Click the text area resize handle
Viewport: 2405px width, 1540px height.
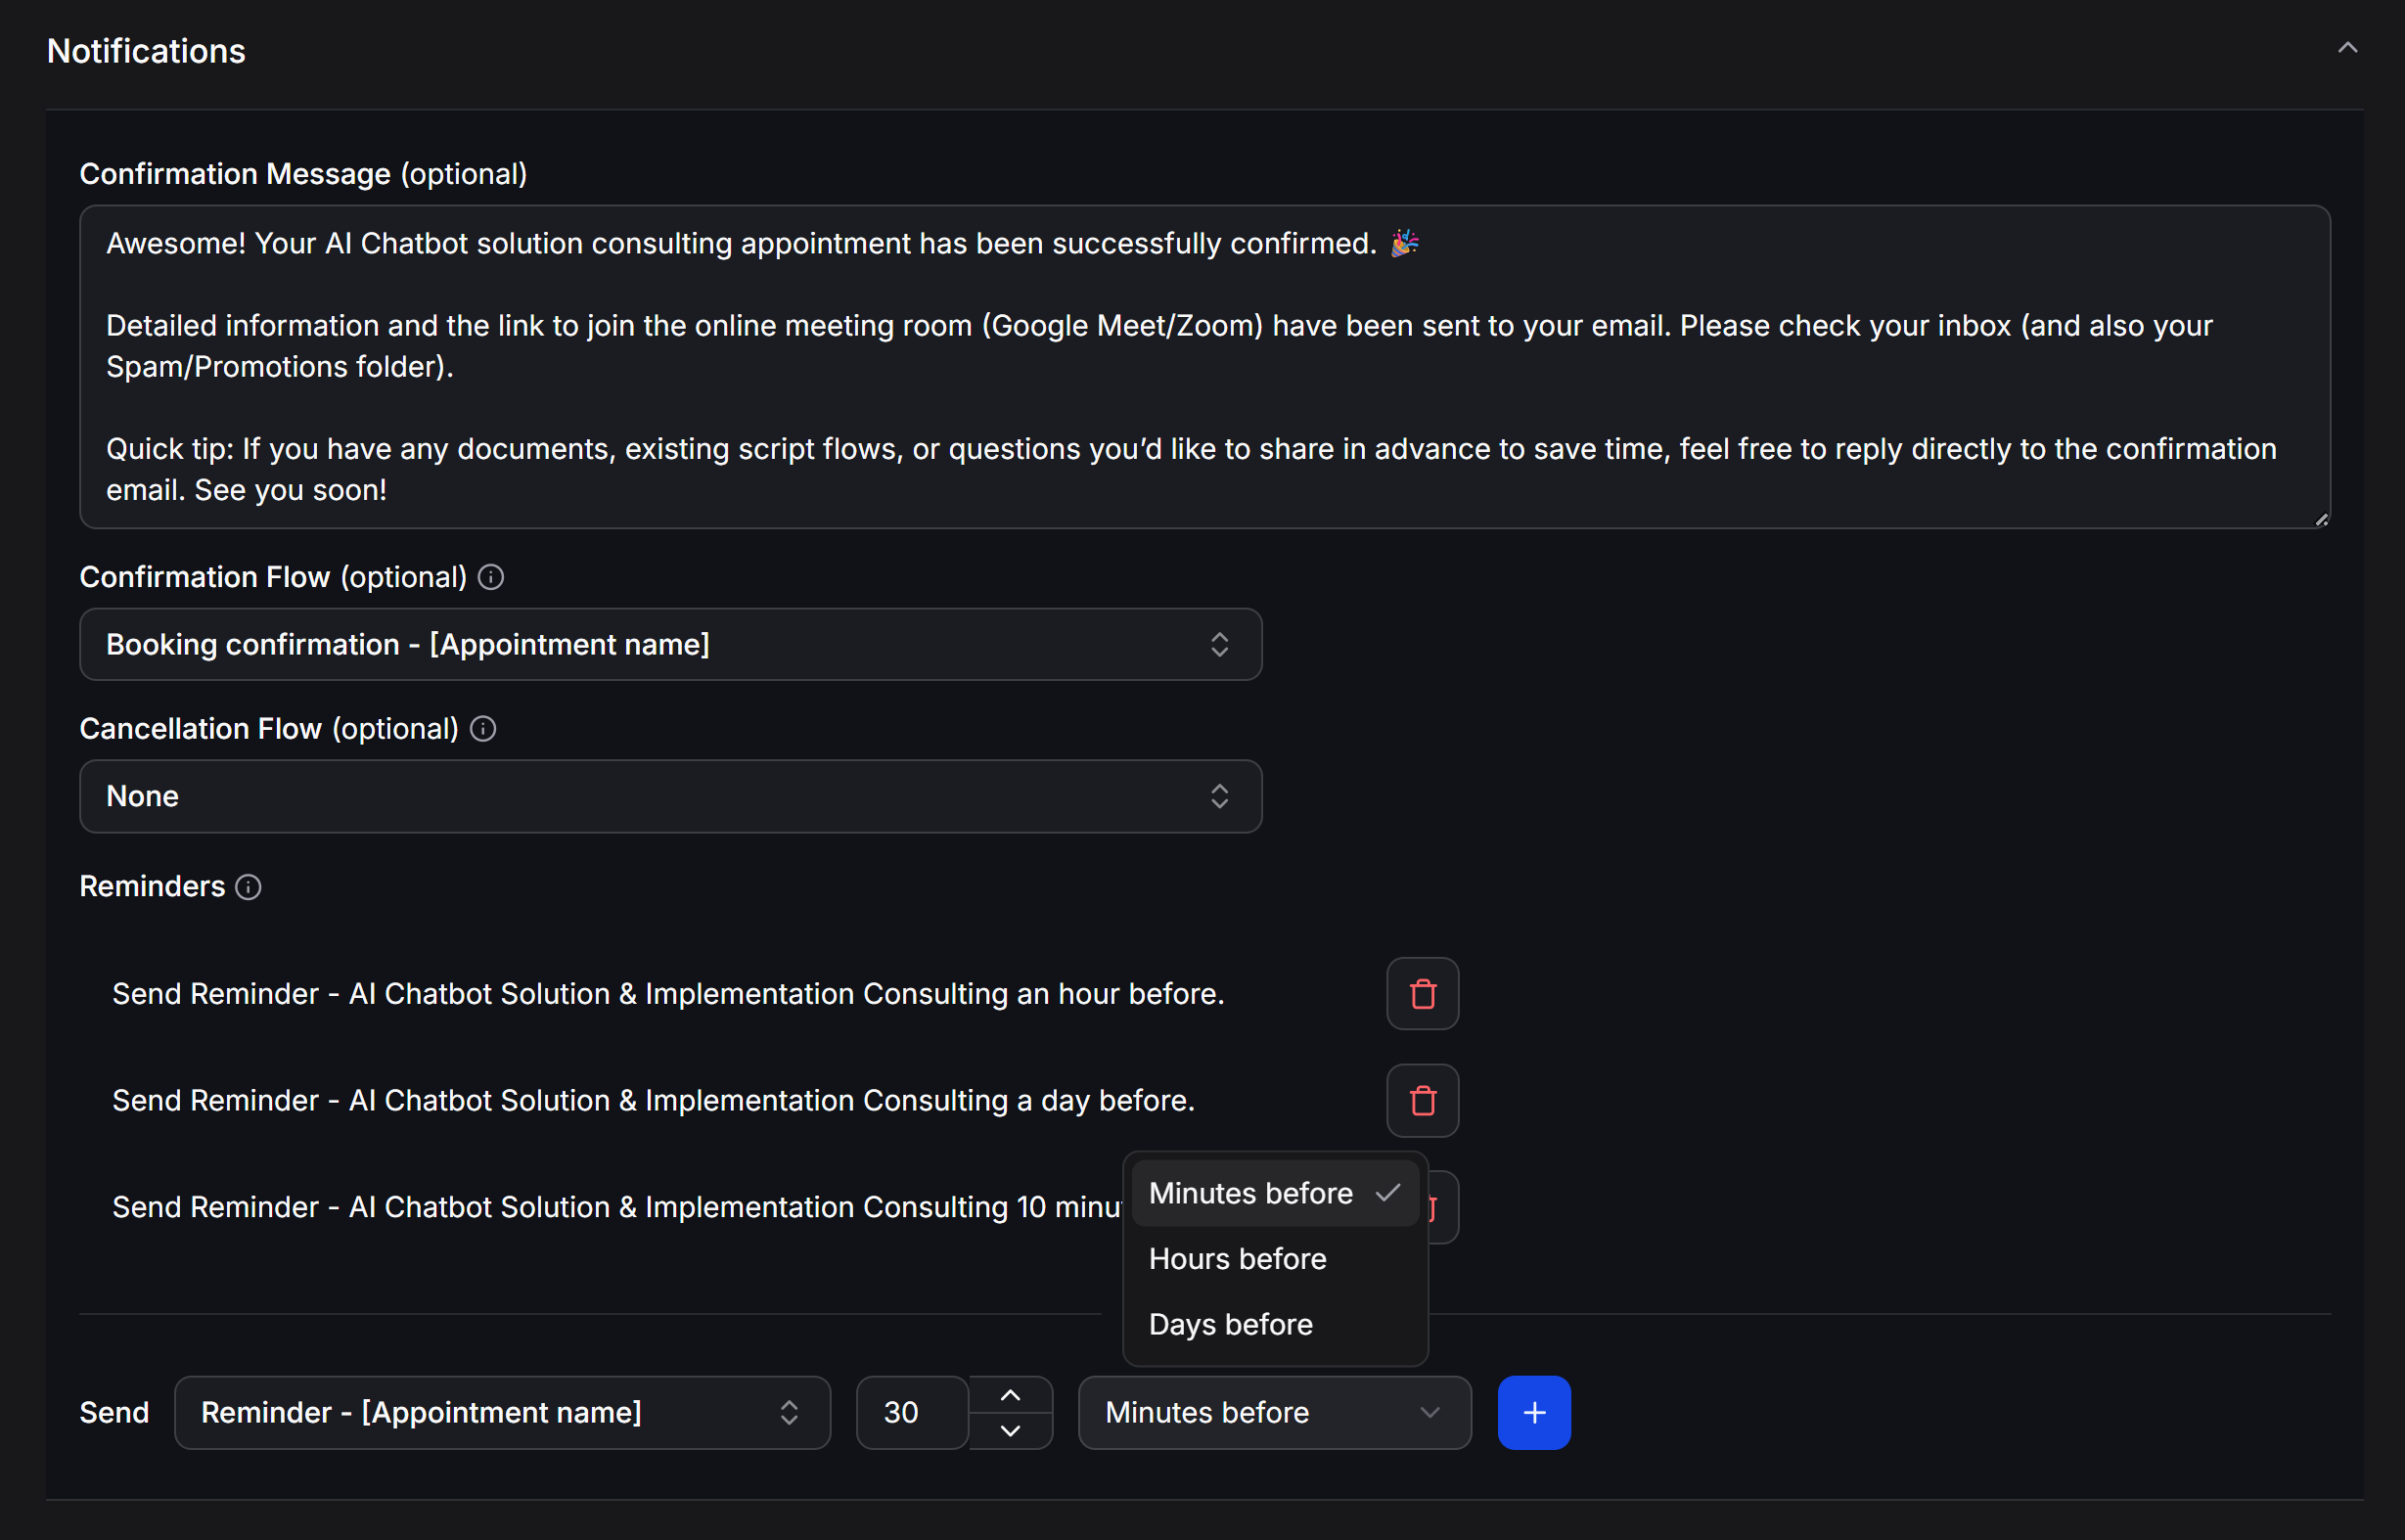[2321, 519]
